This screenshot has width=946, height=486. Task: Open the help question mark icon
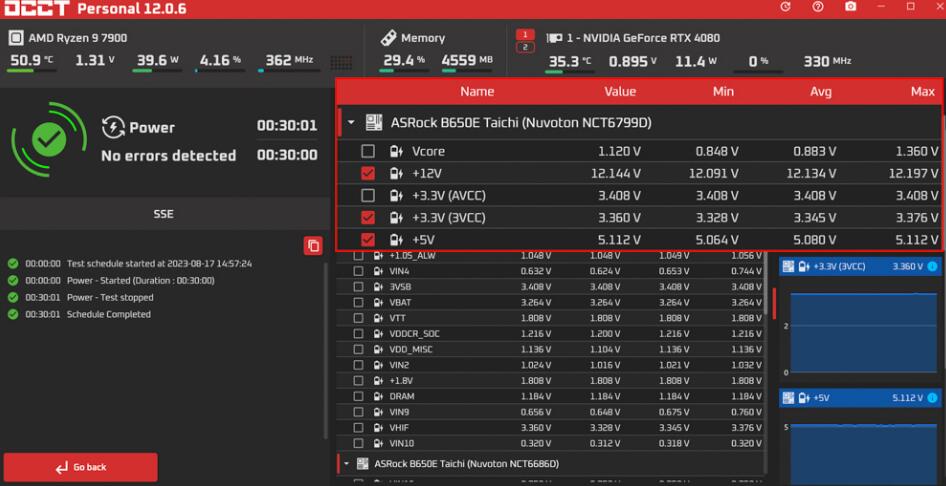[817, 7]
